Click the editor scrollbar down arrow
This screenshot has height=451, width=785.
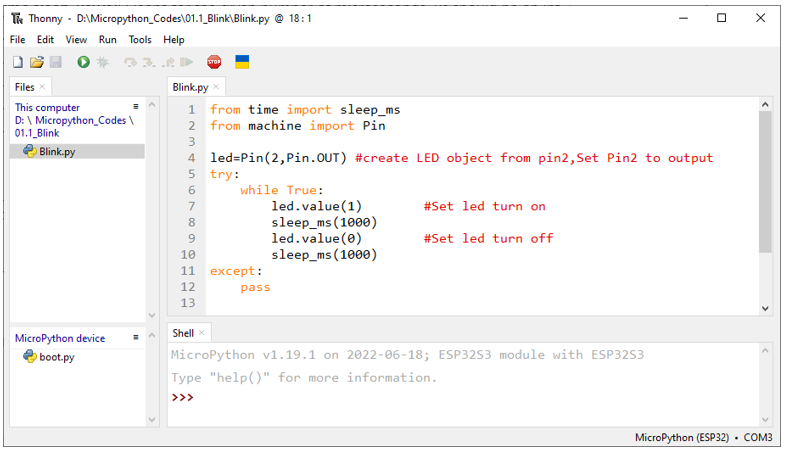pyautogui.click(x=765, y=308)
